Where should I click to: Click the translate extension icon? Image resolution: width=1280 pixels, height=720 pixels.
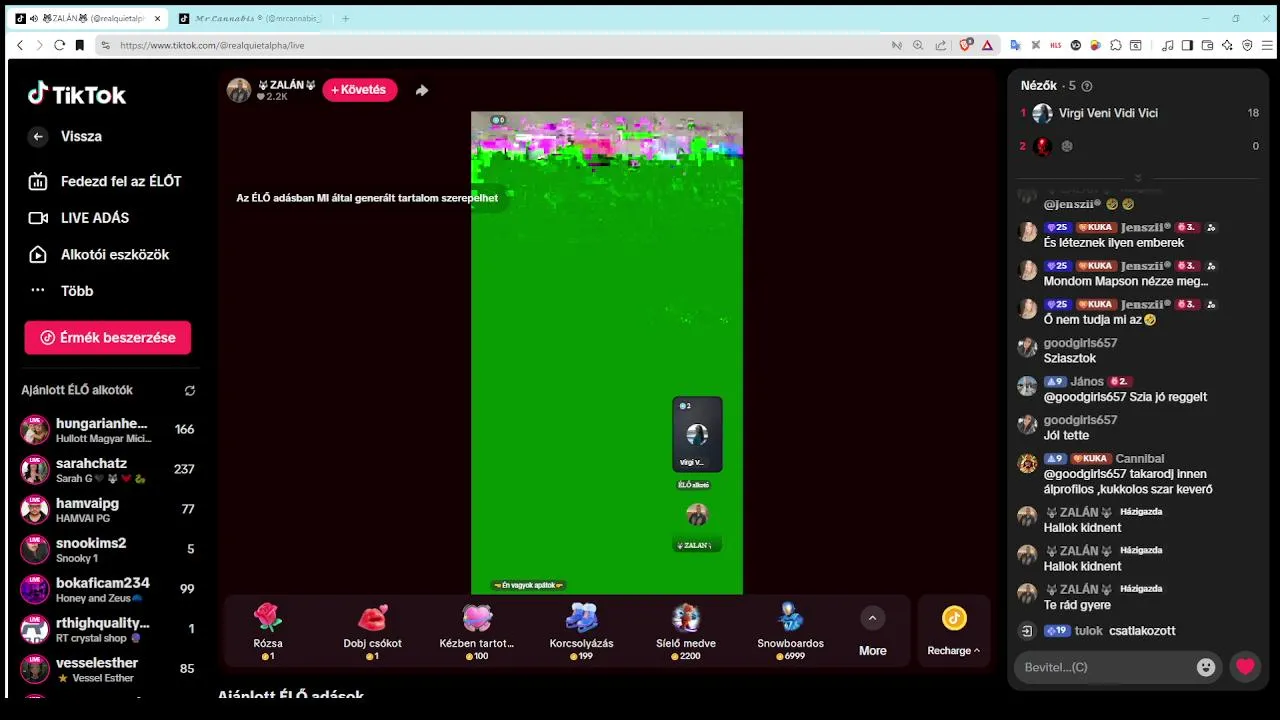point(1015,45)
